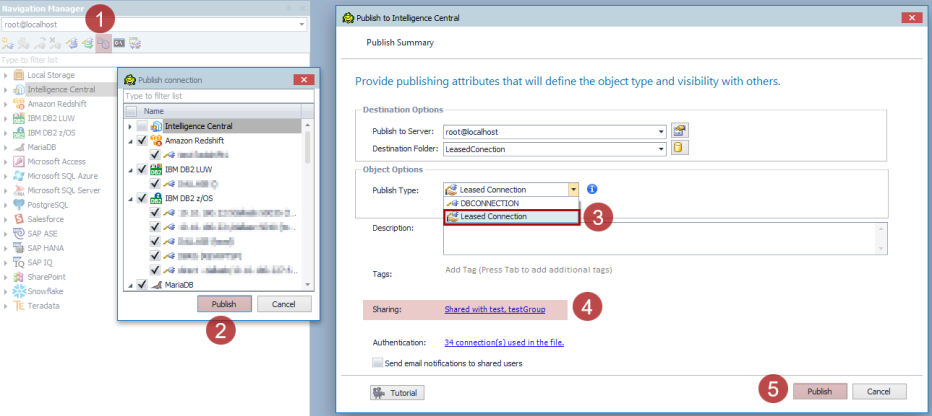
Task: Select Salesforce in Navigation Manager
Action: click(x=45, y=219)
